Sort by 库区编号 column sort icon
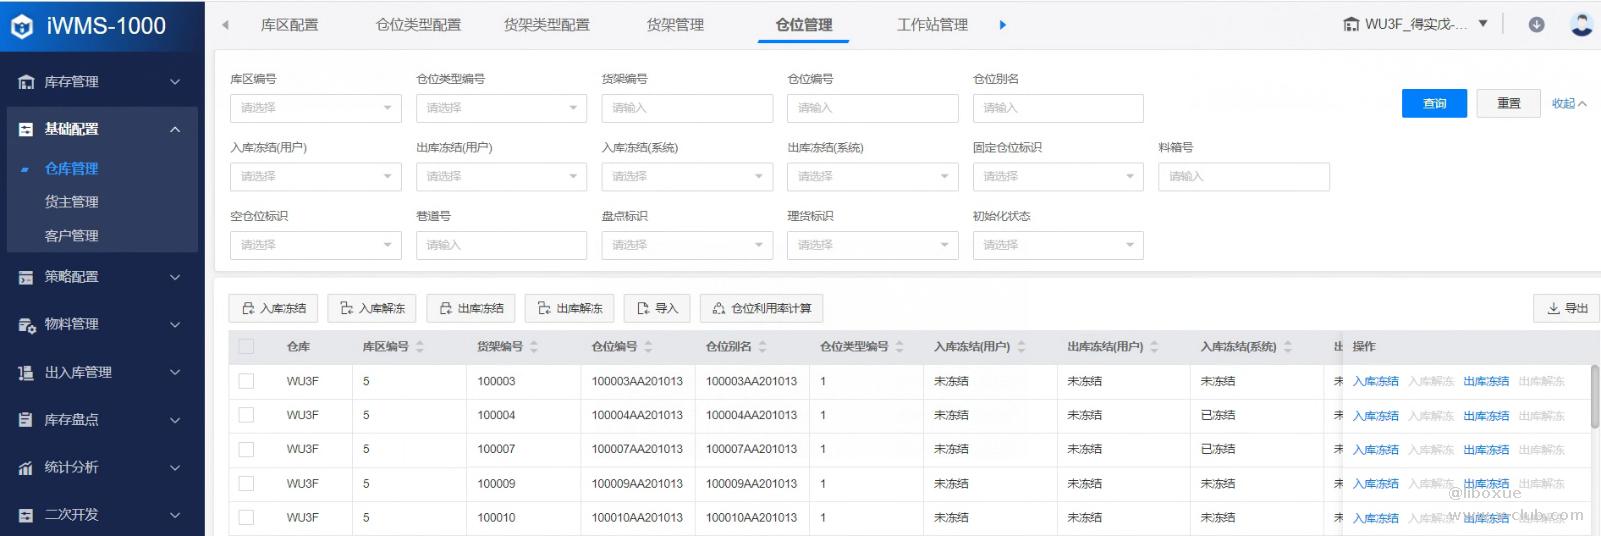This screenshot has height=536, width=1601. [x=420, y=347]
